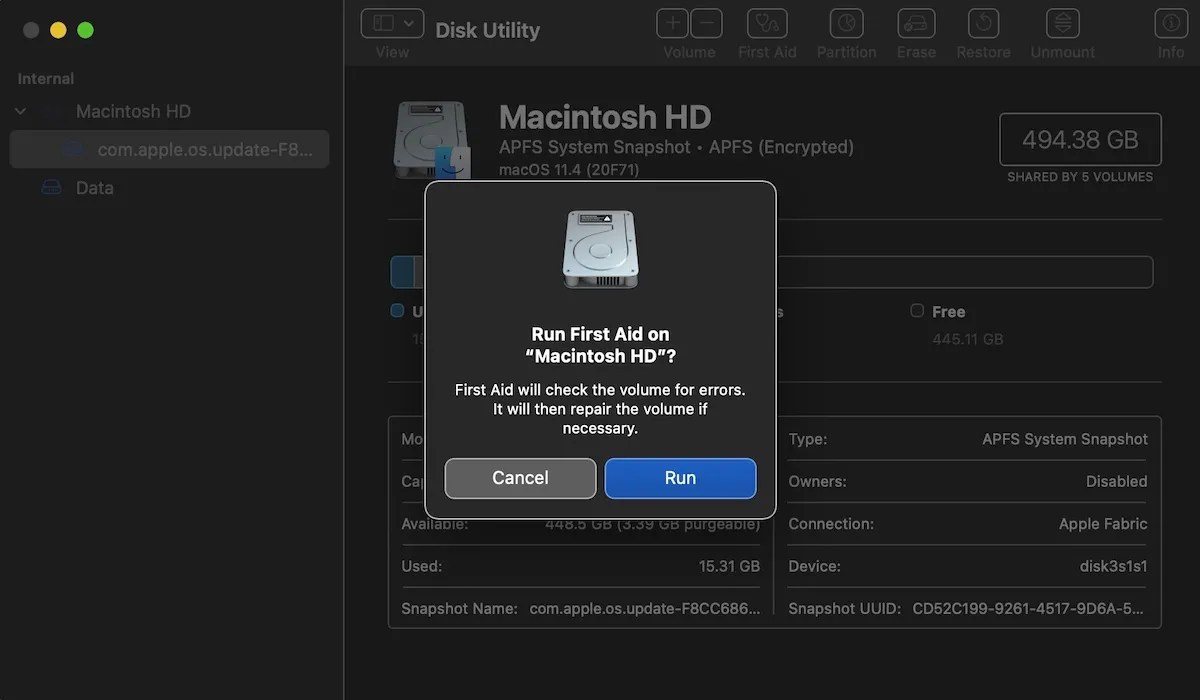Select the Erase toolbar icon
The image size is (1200, 700).
(x=916, y=23)
